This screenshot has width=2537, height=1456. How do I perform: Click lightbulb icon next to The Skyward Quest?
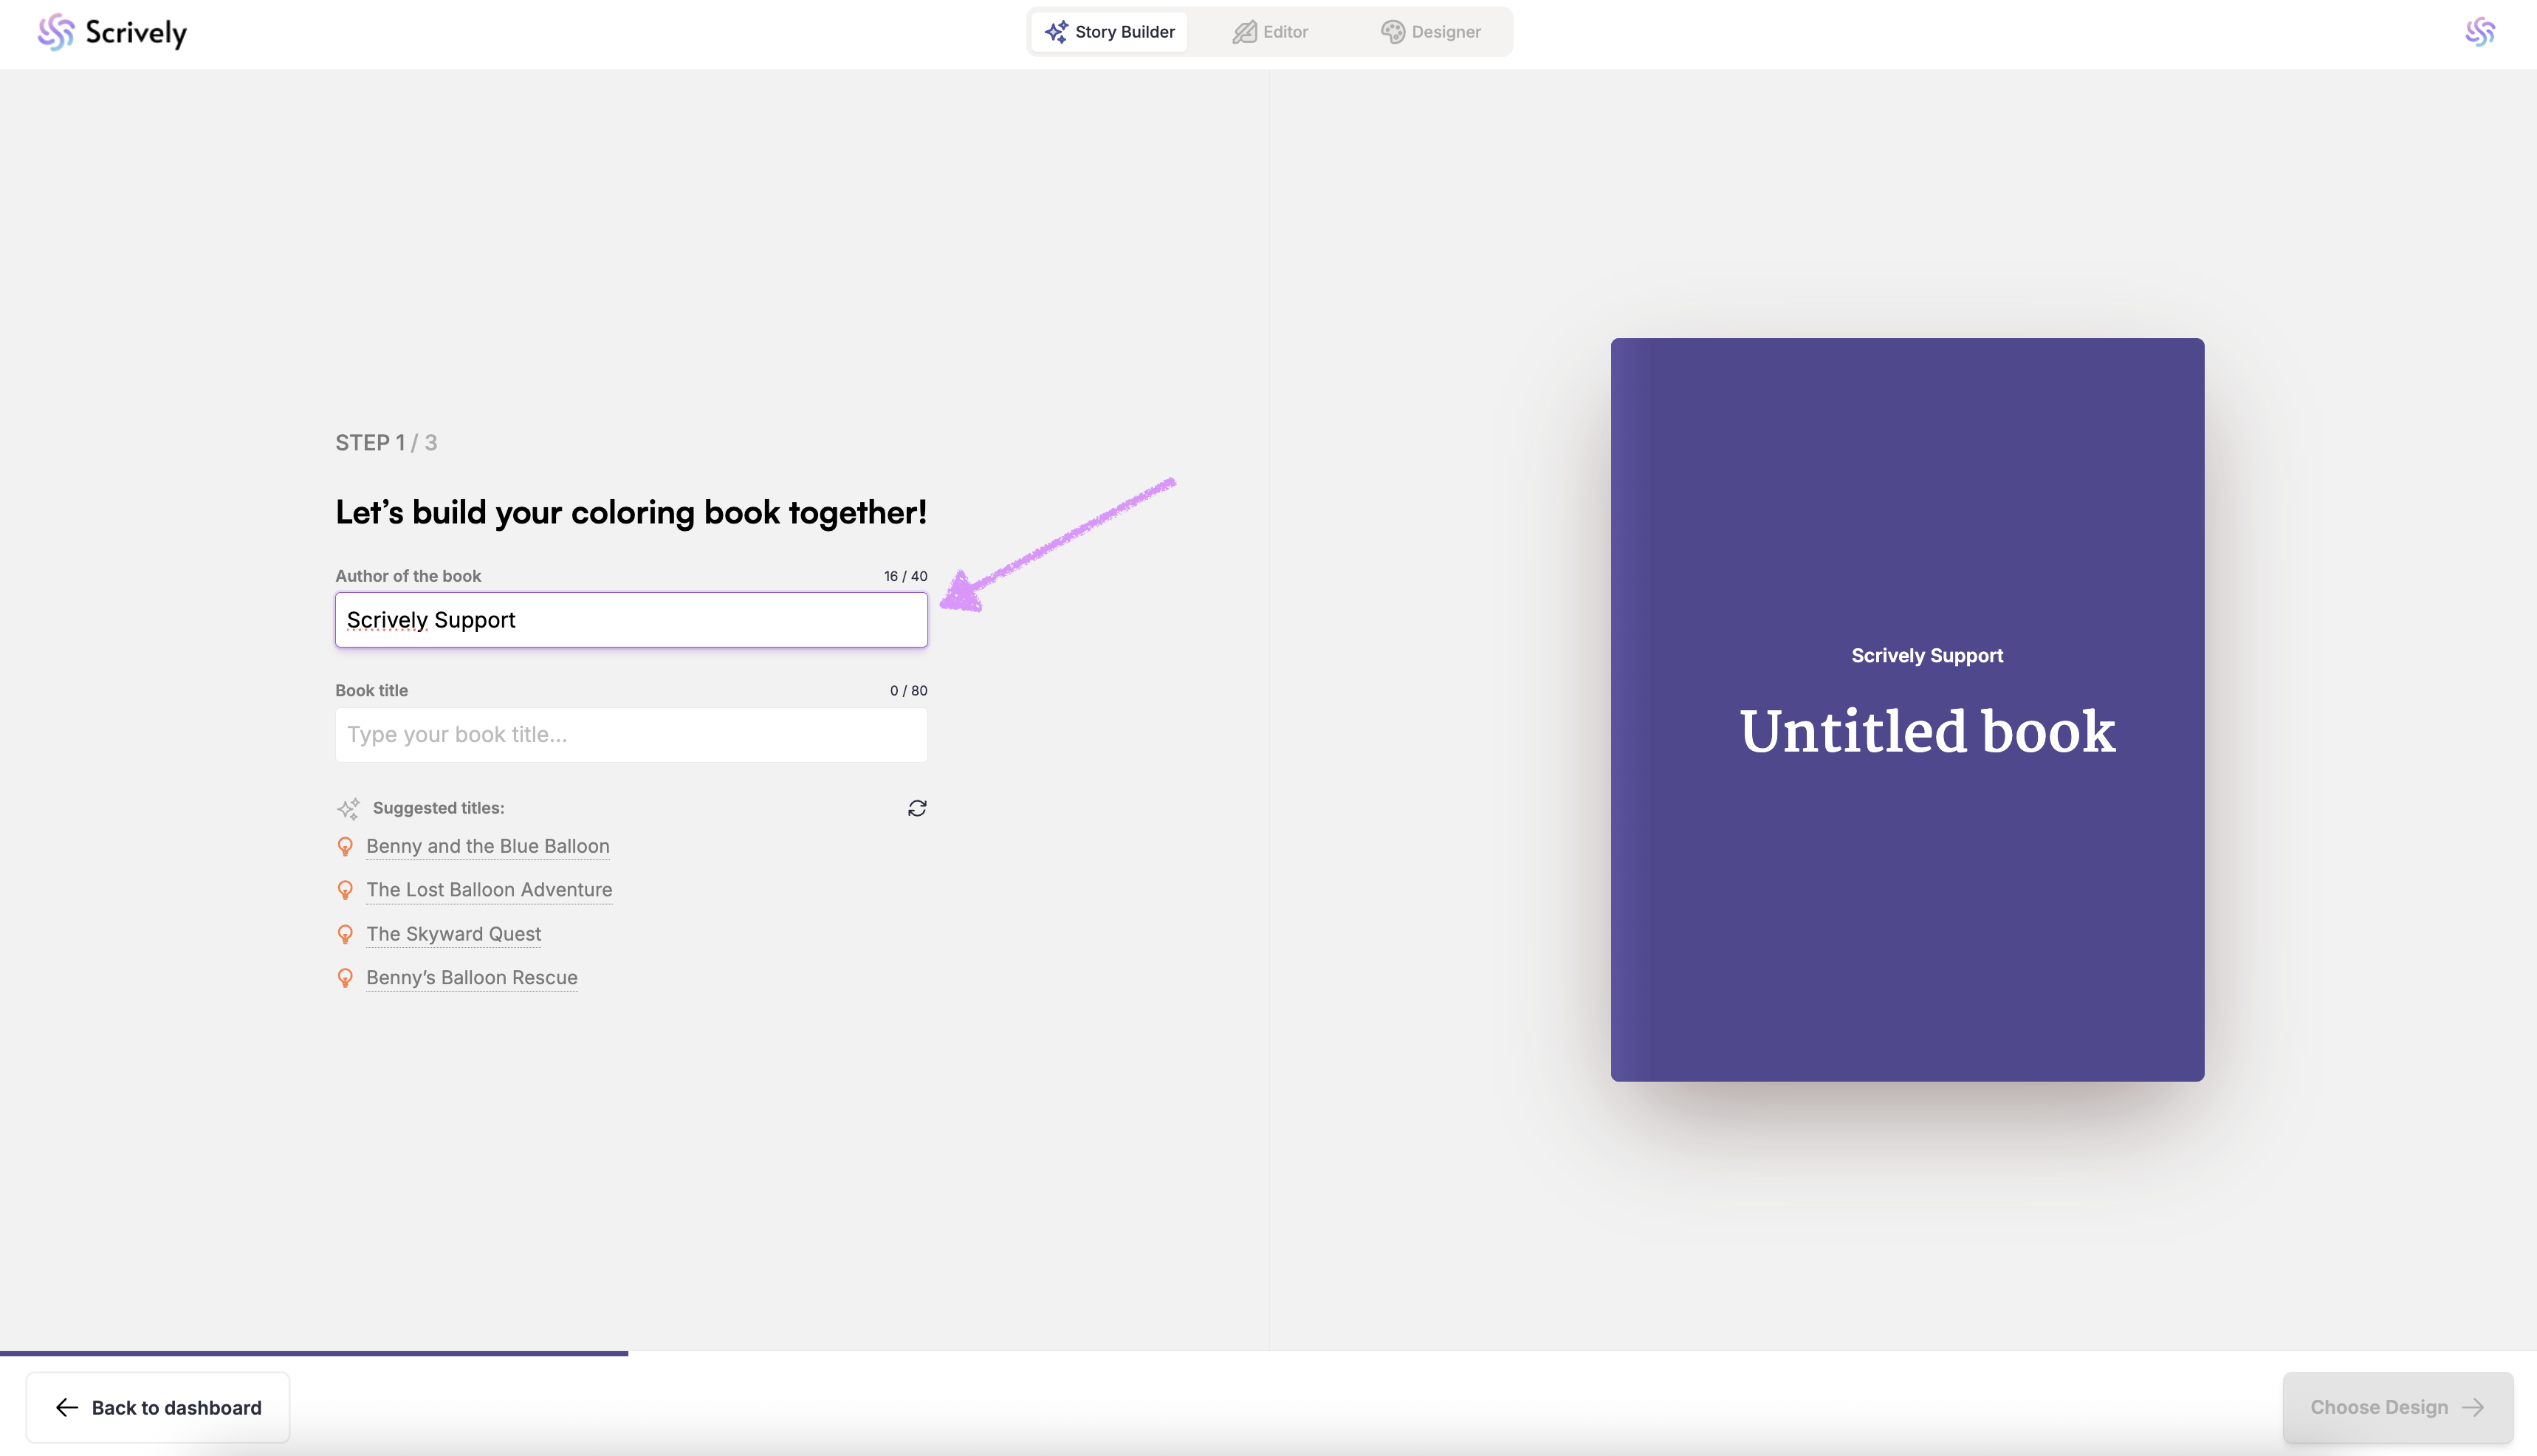click(345, 934)
